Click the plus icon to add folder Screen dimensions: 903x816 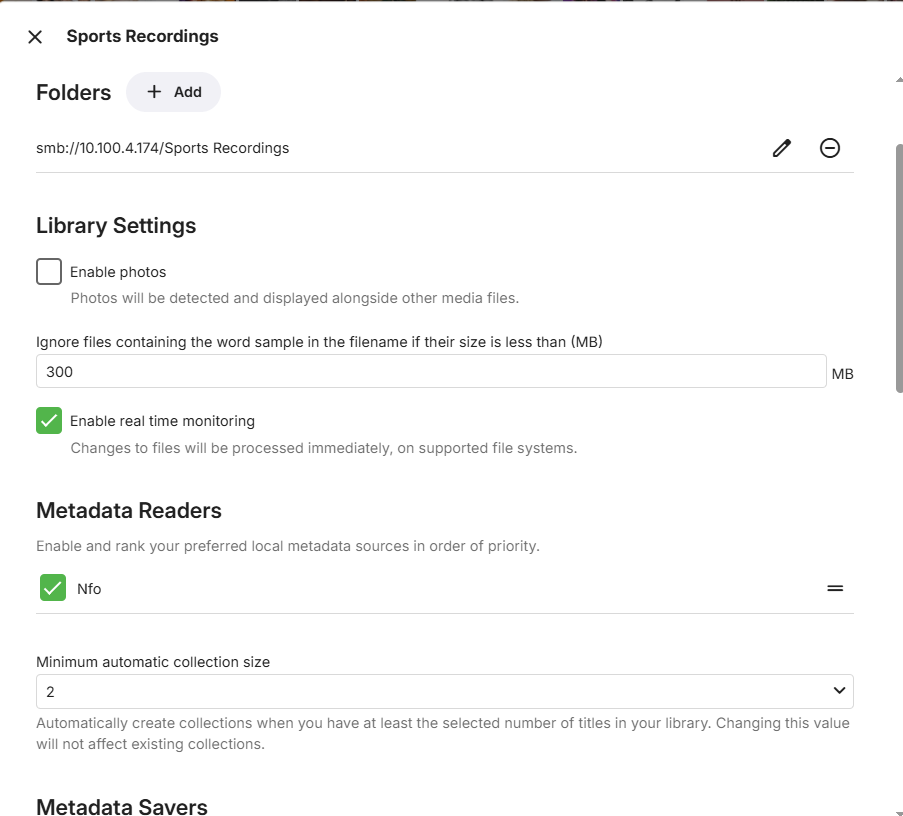pos(154,92)
